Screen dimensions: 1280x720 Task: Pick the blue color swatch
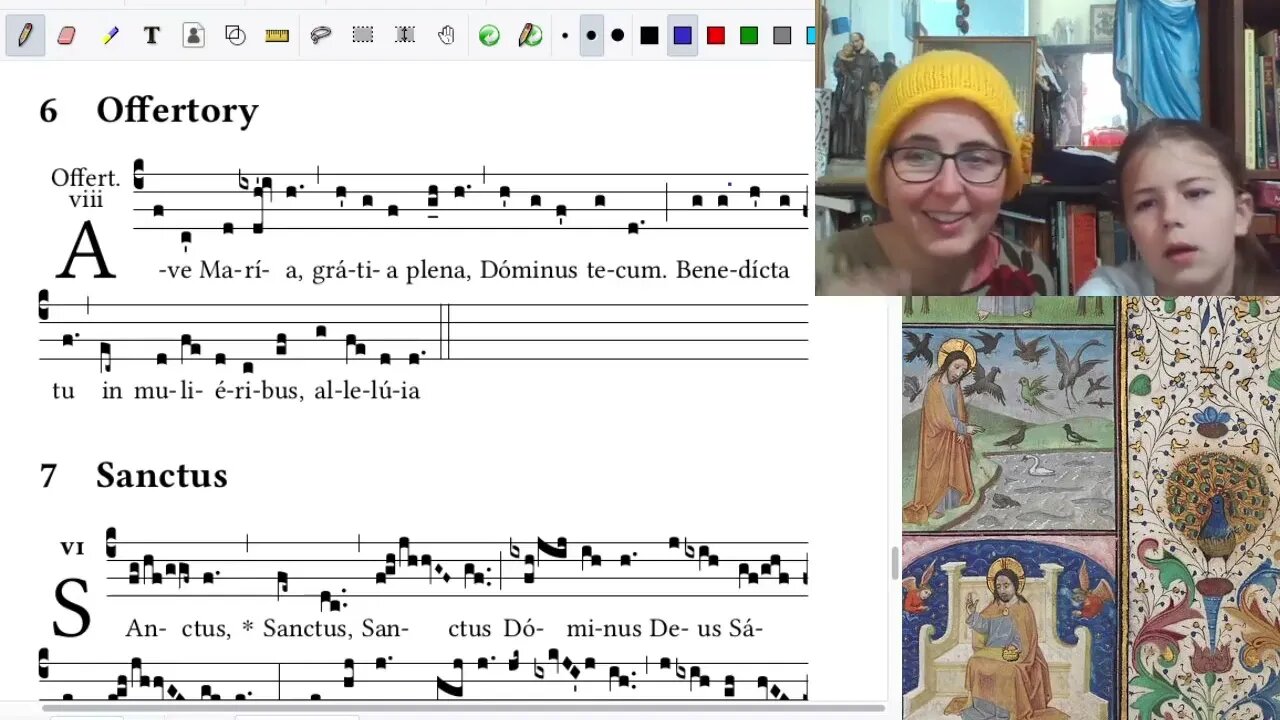[683, 36]
